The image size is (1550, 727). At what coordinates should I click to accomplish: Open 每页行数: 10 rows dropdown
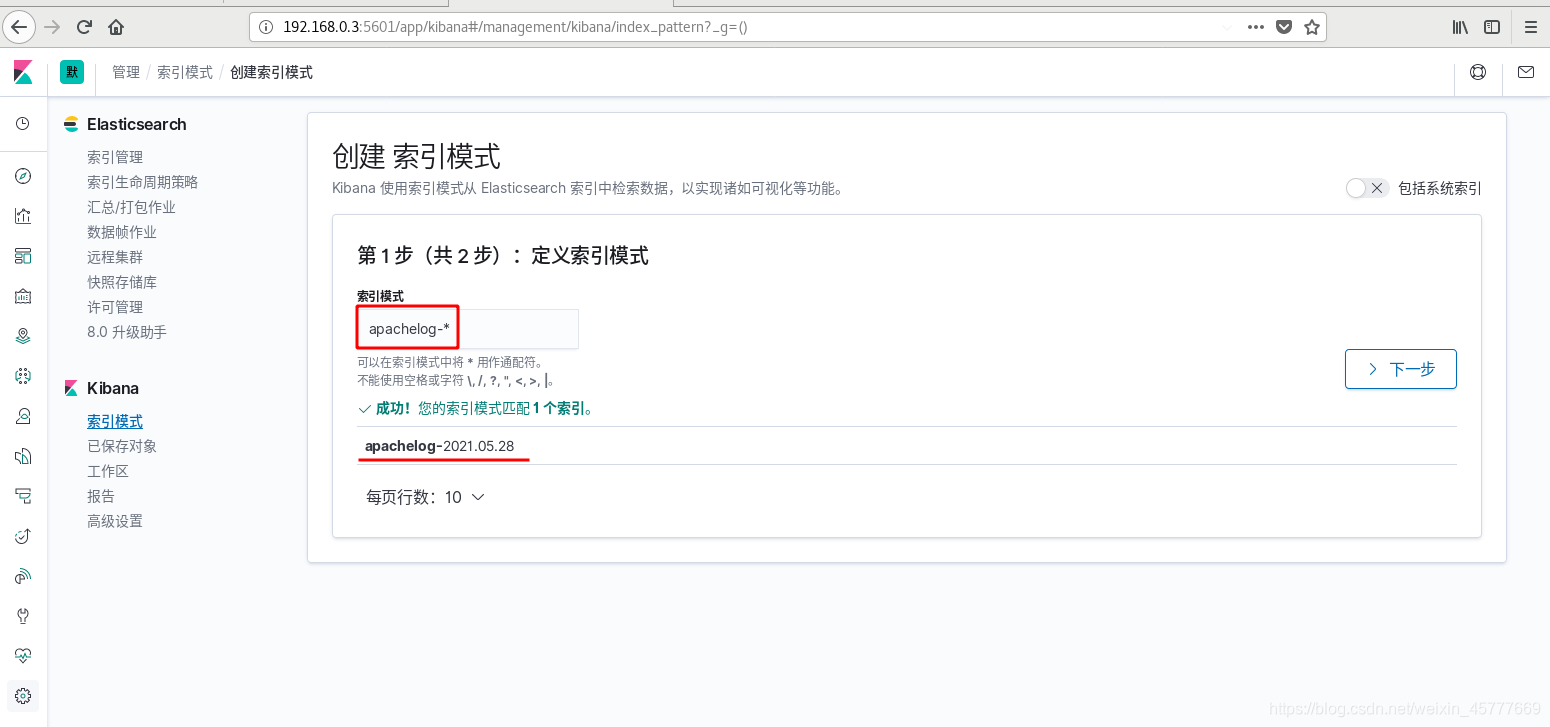pyautogui.click(x=425, y=497)
